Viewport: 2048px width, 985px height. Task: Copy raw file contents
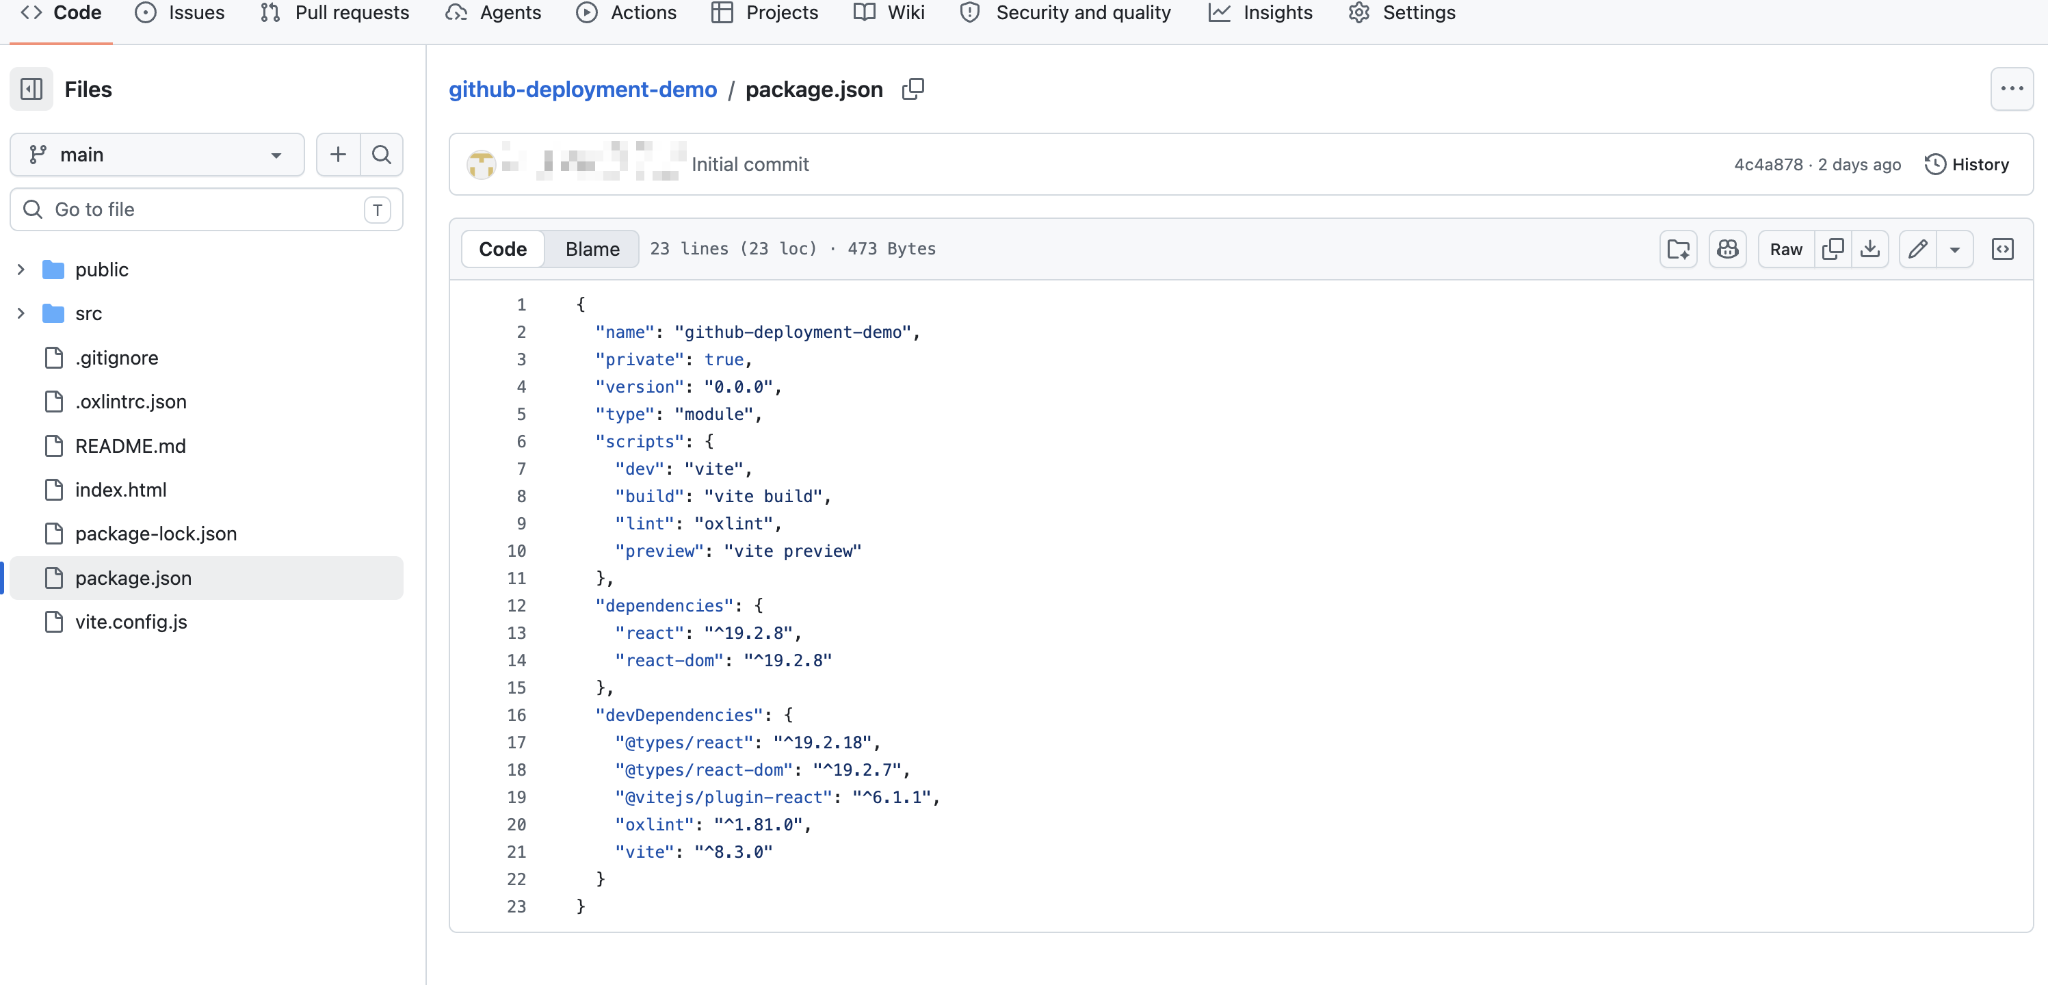click(x=1833, y=249)
